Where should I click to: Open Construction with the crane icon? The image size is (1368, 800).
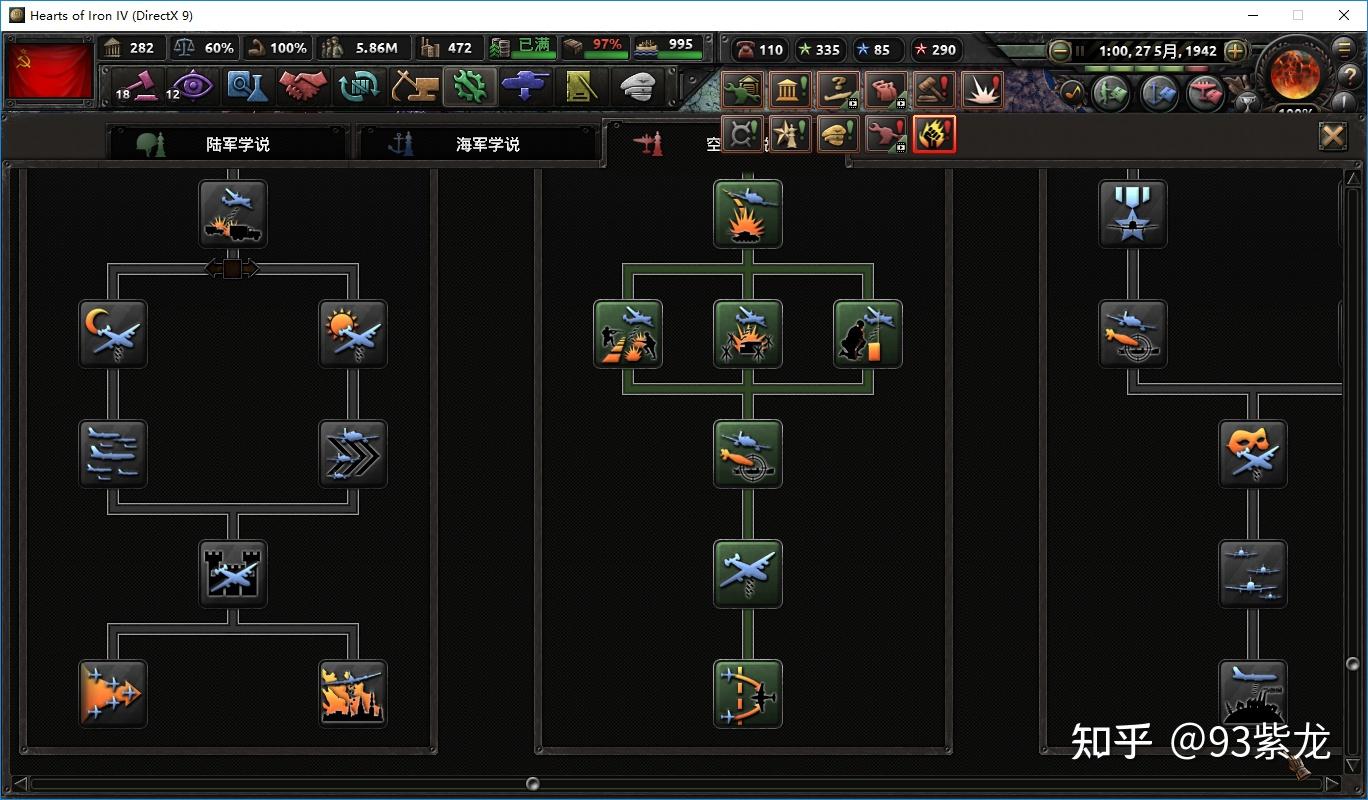tap(414, 87)
